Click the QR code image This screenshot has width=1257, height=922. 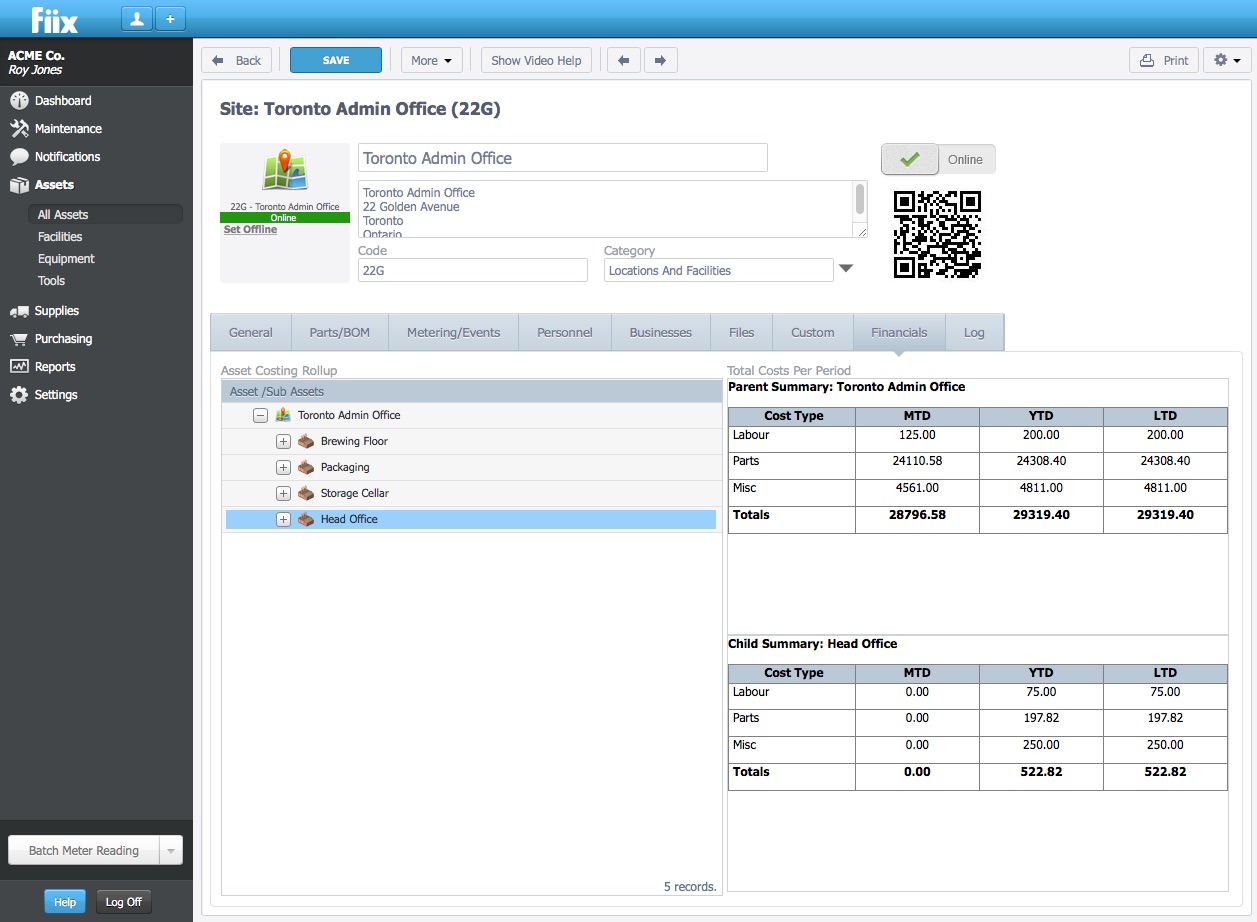click(937, 234)
